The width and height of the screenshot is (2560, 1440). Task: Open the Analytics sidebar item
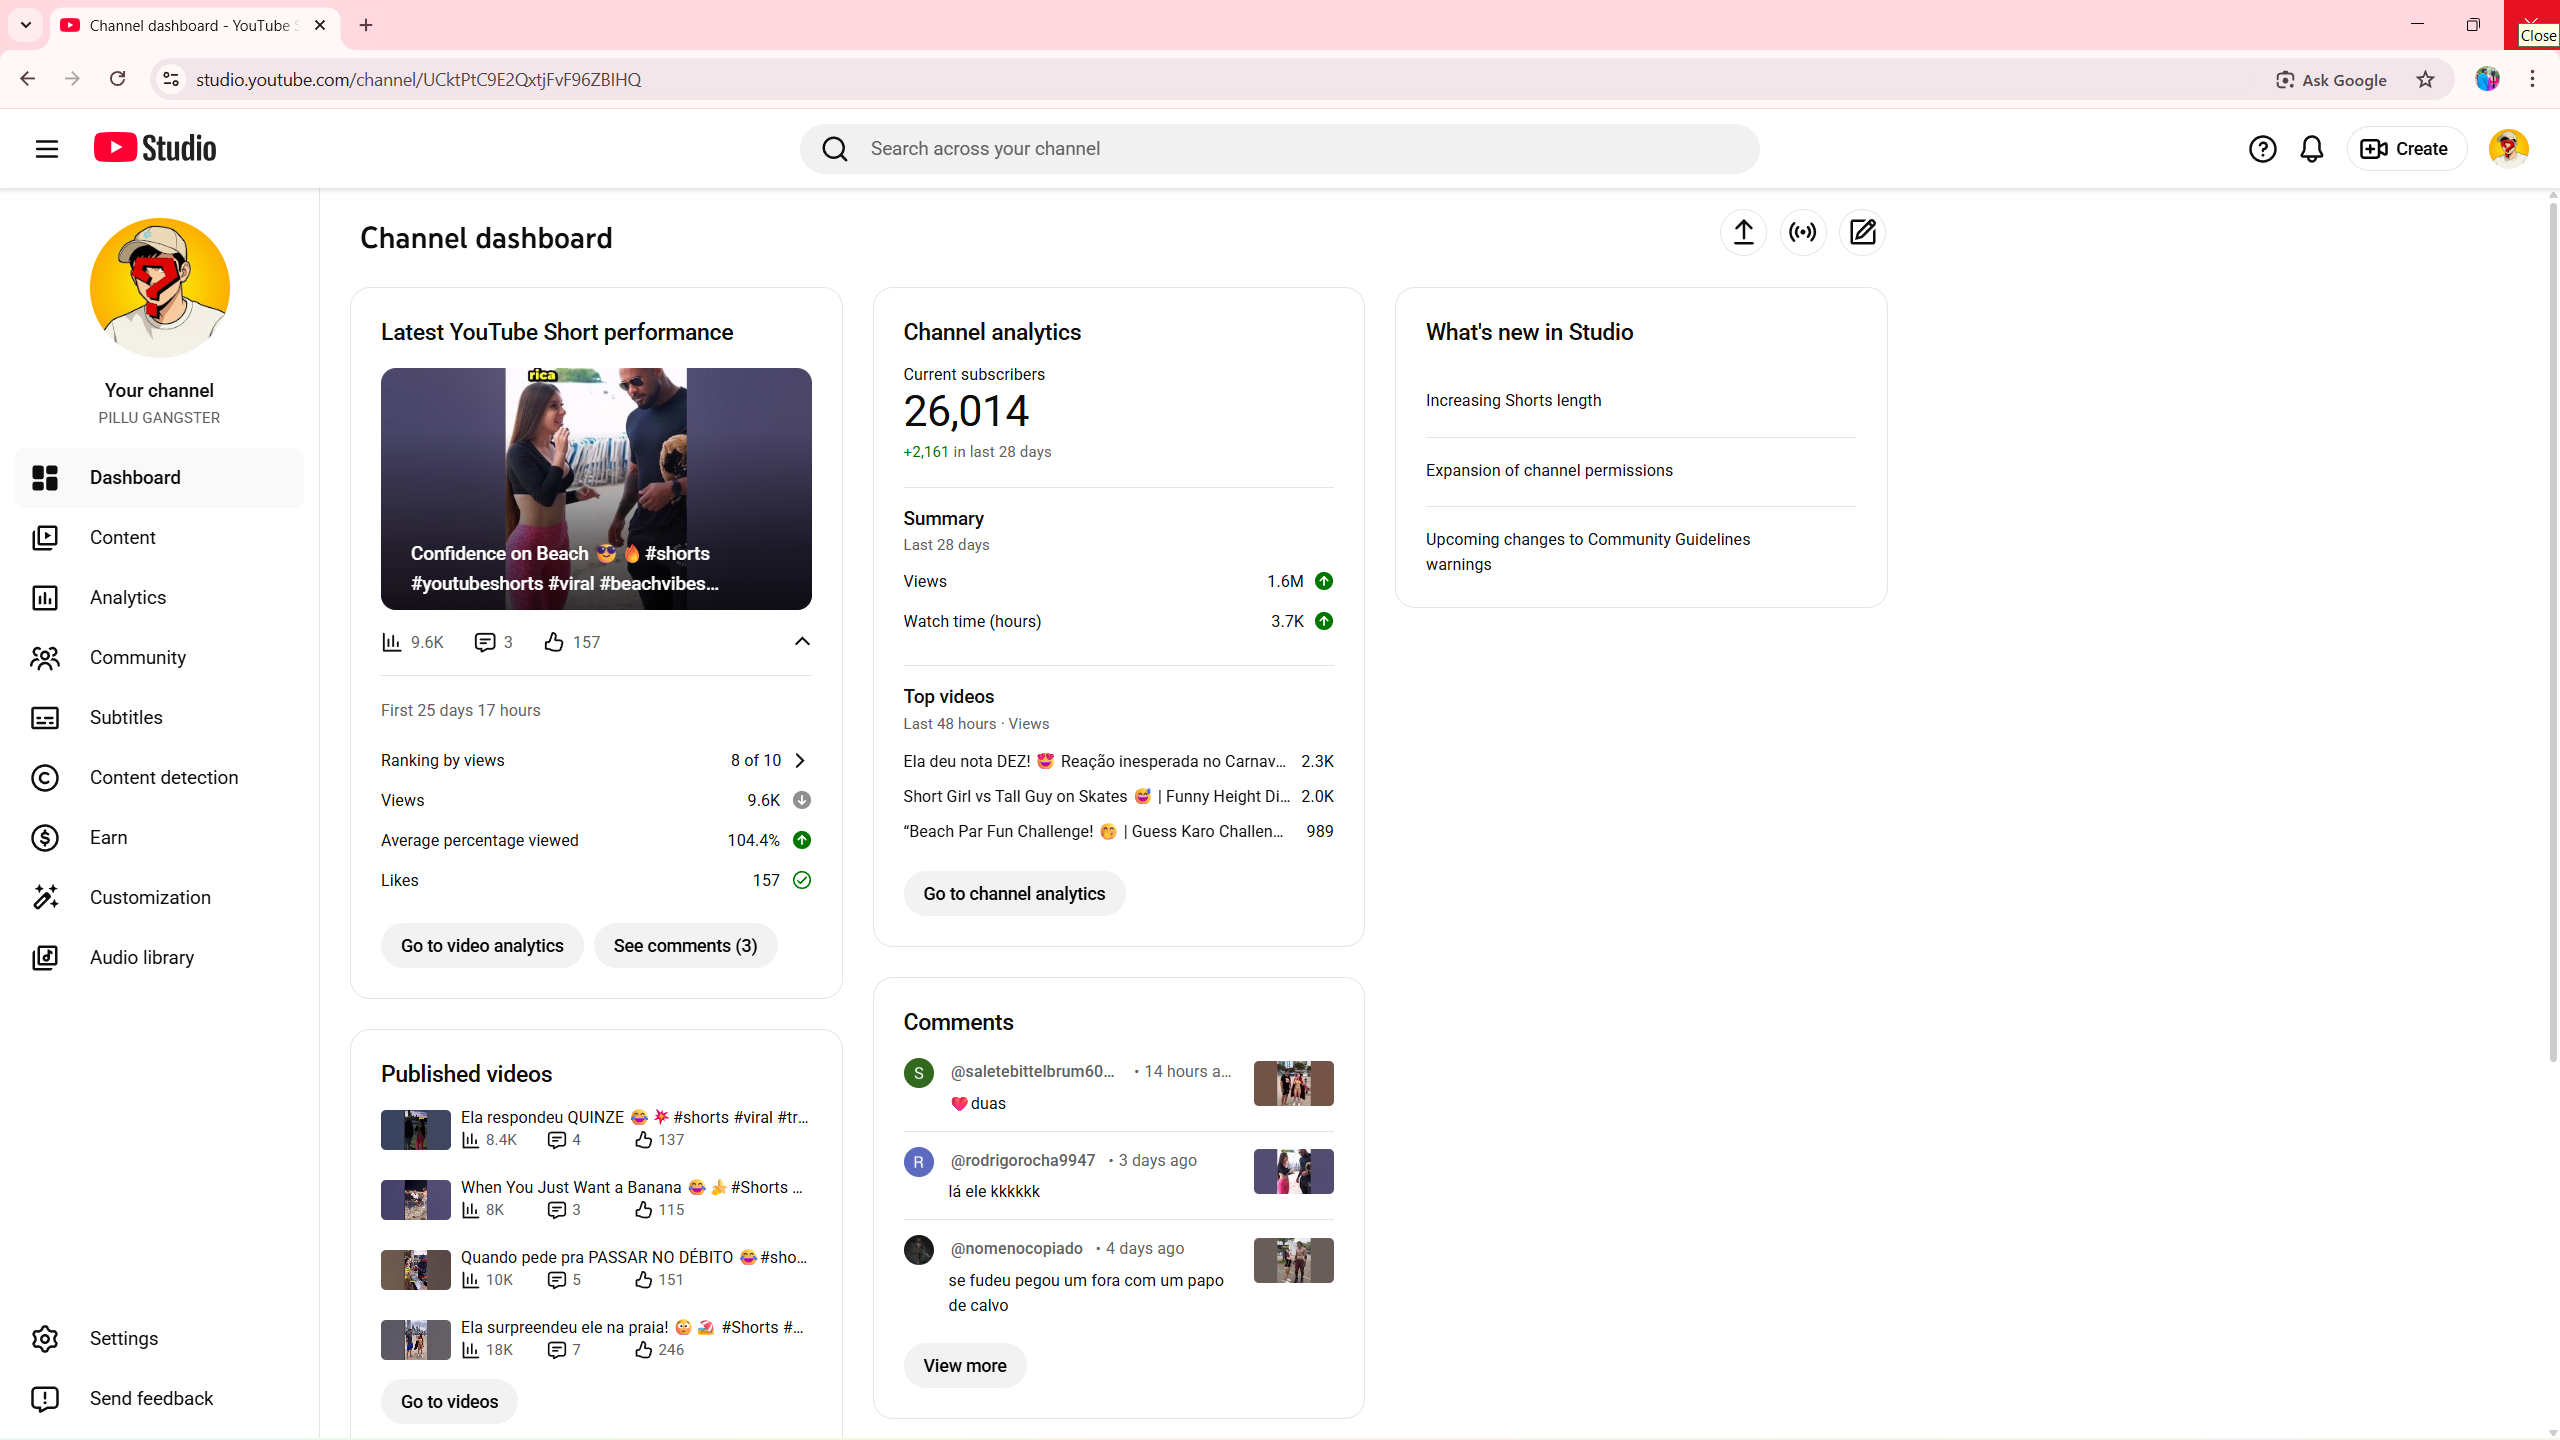click(x=128, y=597)
